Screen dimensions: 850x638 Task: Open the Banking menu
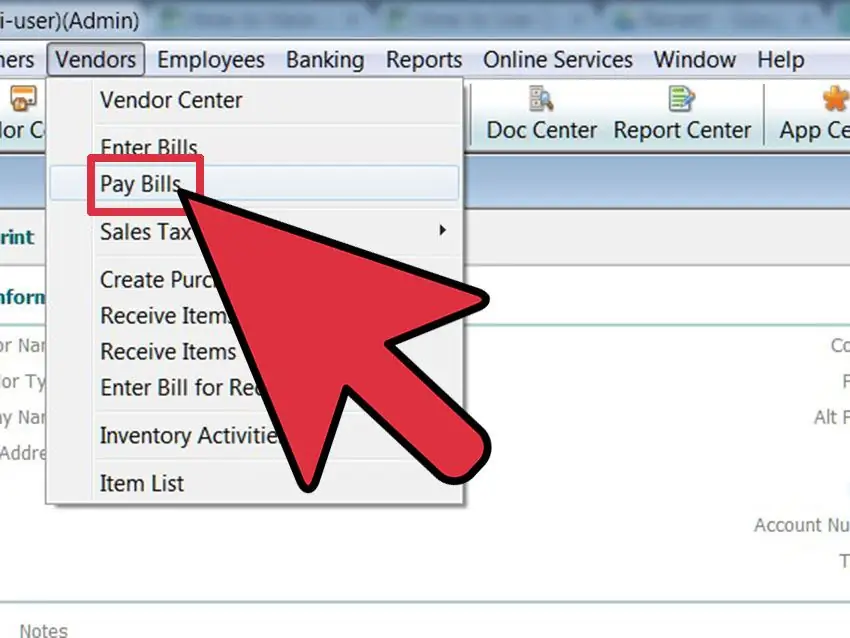coord(325,60)
